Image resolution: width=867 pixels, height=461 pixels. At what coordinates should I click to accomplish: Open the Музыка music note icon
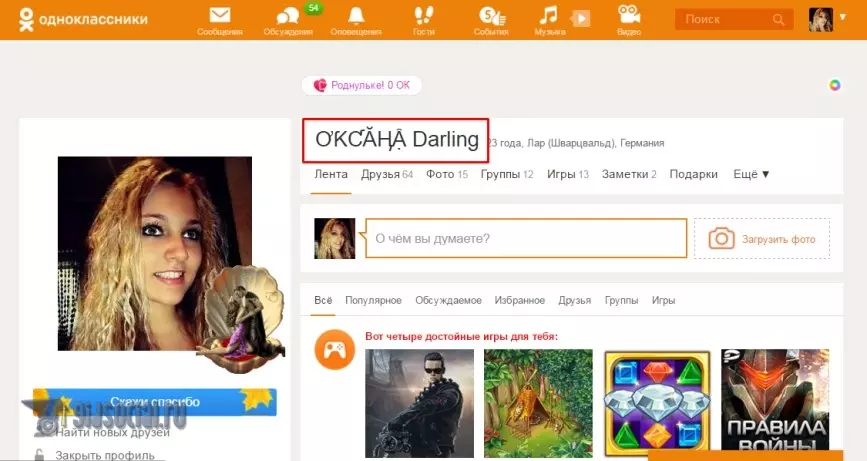pos(549,17)
